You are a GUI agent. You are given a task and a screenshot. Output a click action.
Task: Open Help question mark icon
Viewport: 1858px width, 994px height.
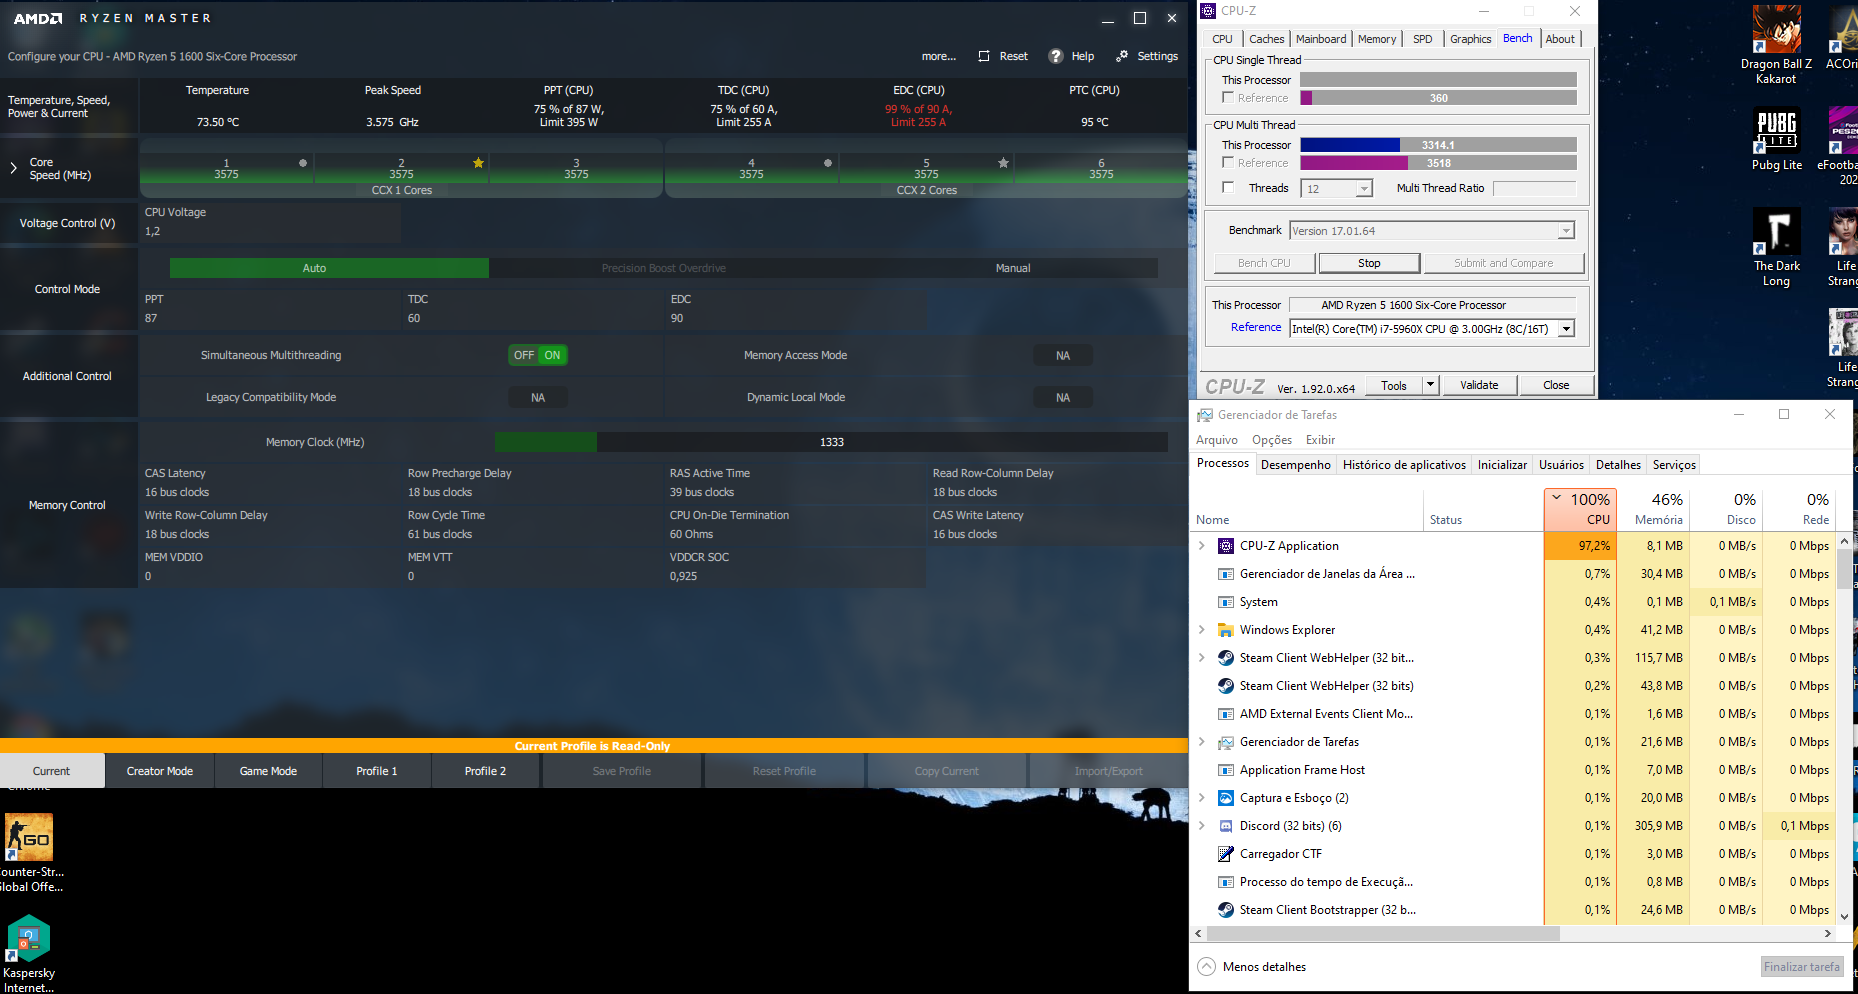pyautogui.click(x=1056, y=56)
